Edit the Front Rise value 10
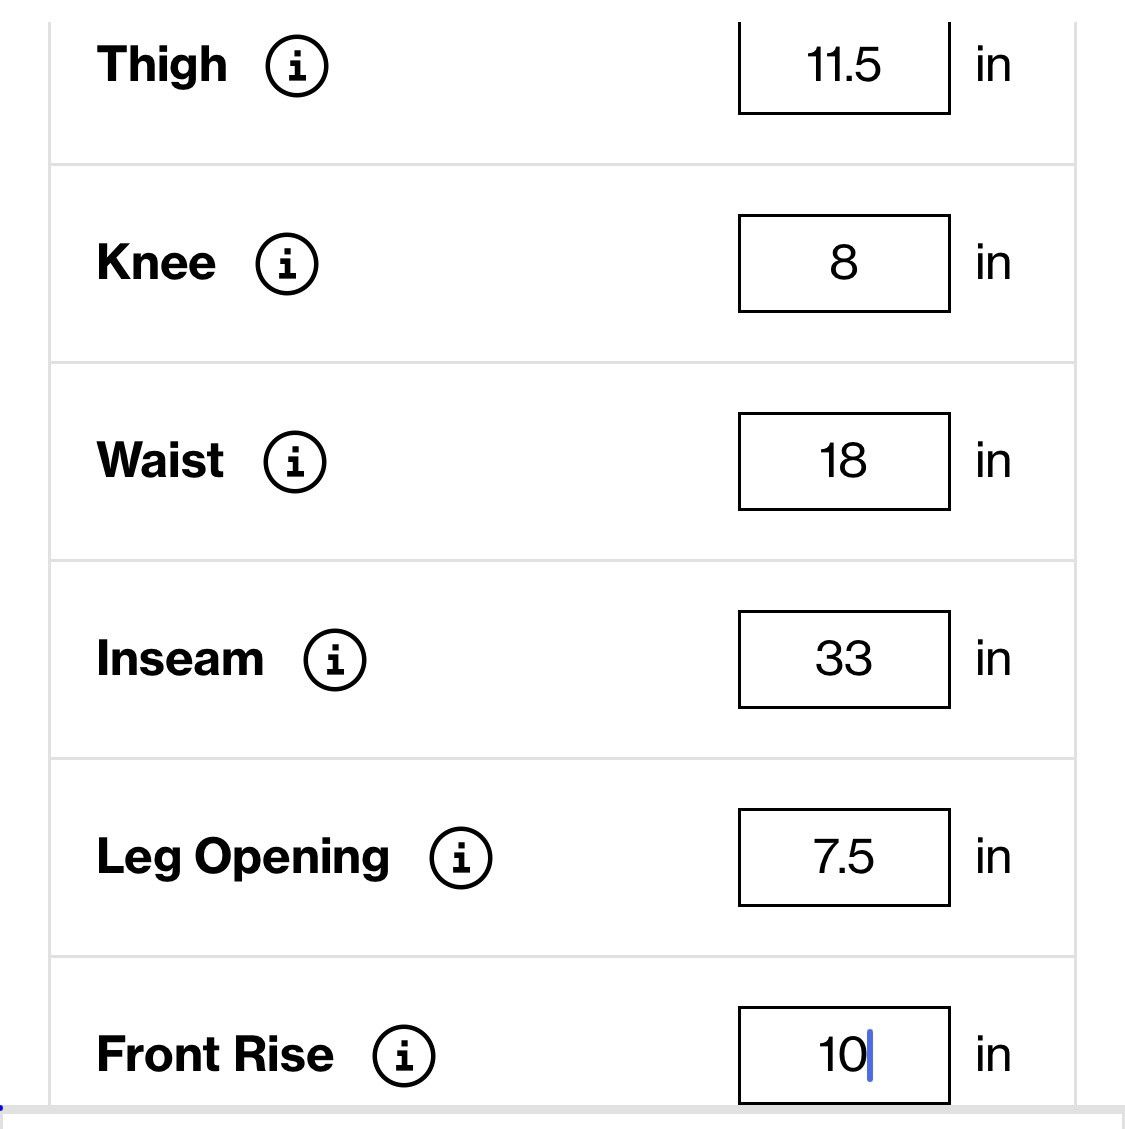This screenshot has width=1125, height=1129. coord(844,1056)
